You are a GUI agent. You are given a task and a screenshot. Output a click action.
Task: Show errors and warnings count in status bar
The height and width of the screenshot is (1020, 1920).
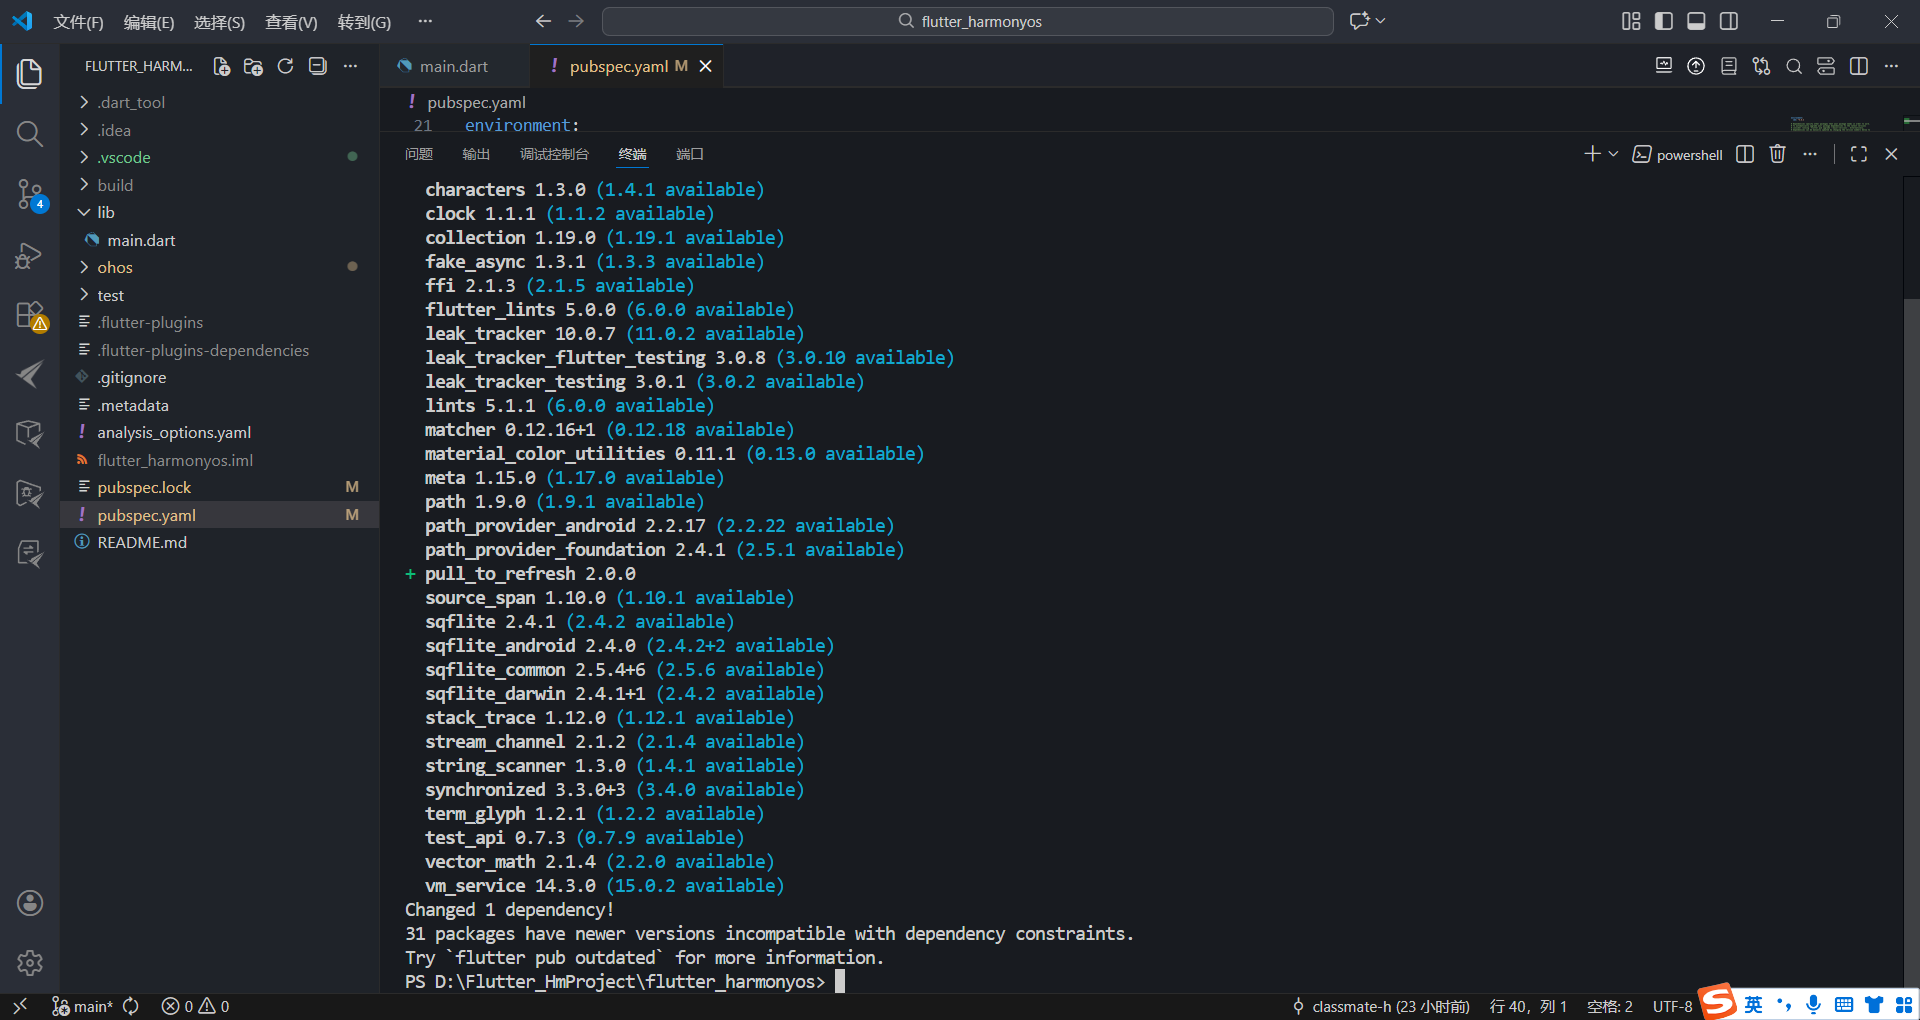[x=196, y=1006]
